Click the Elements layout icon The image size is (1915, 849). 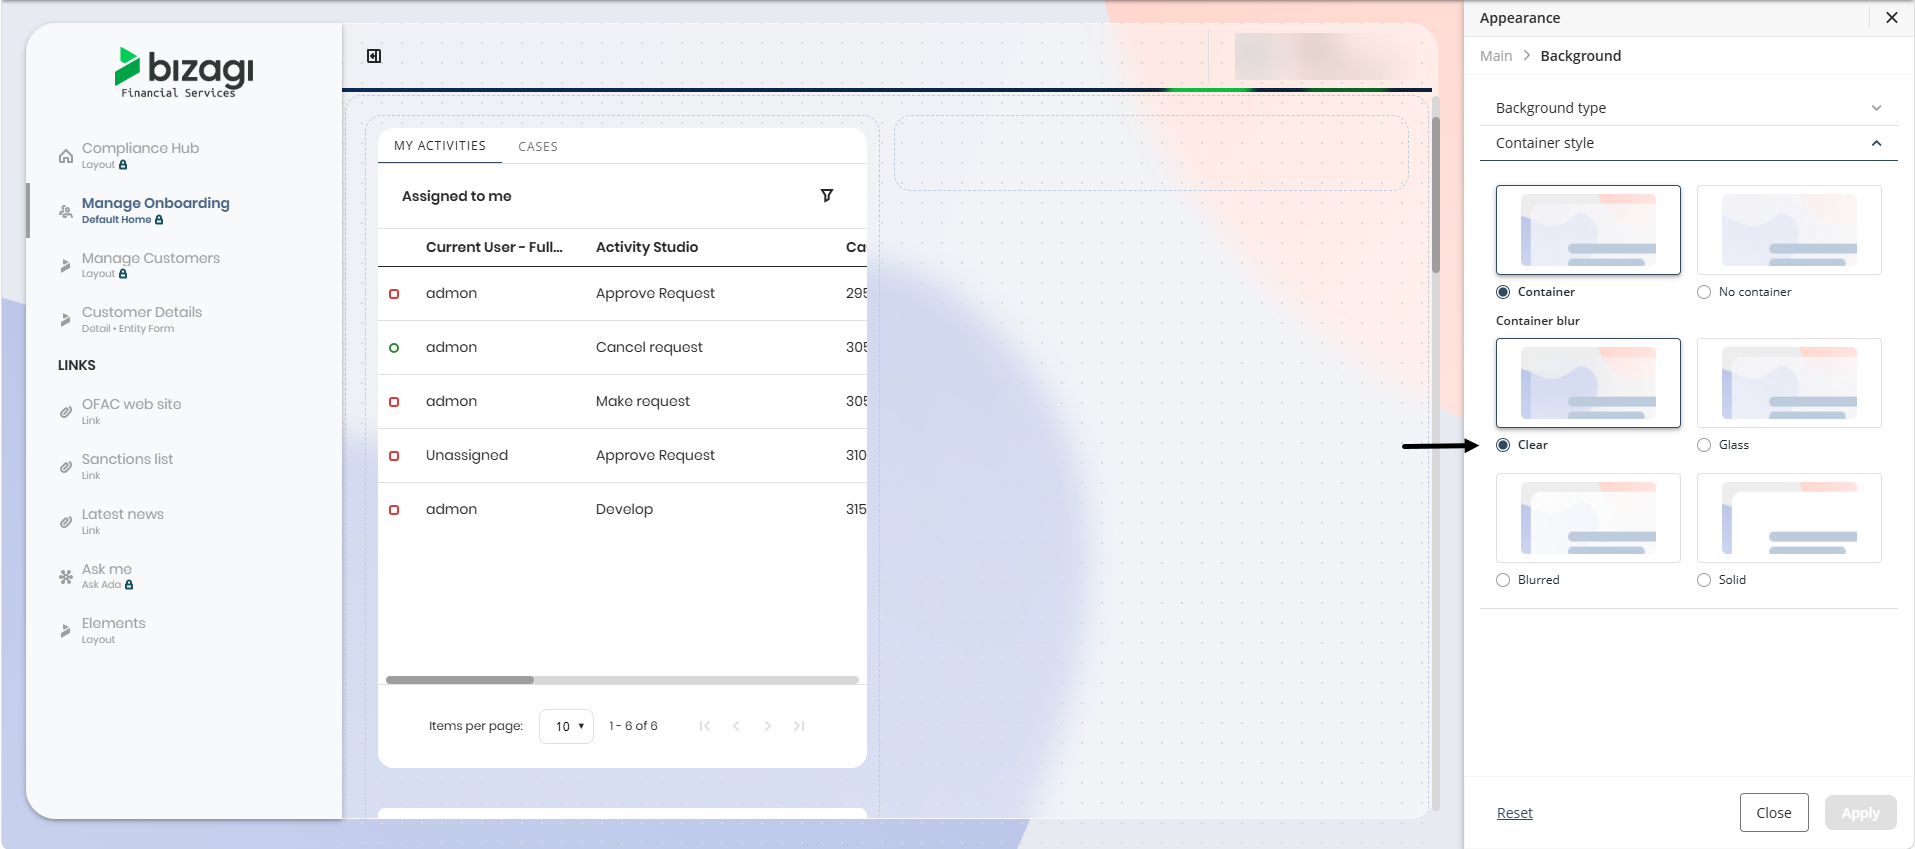[x=66, y=631]
